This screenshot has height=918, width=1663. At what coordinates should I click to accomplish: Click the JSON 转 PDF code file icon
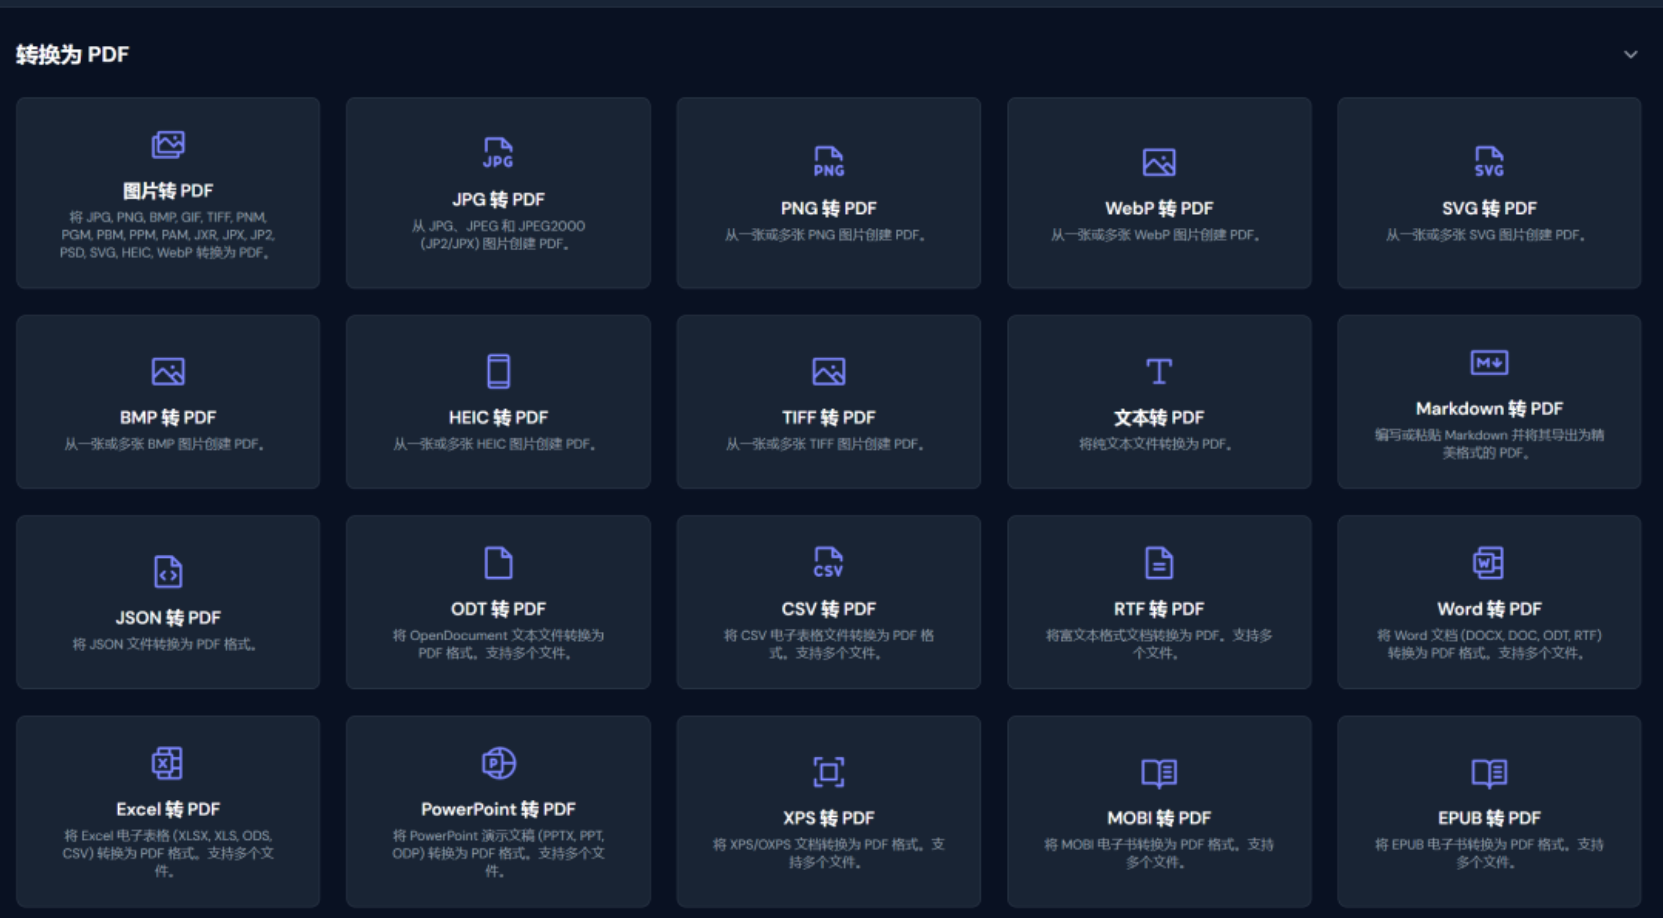coord(168,571)
